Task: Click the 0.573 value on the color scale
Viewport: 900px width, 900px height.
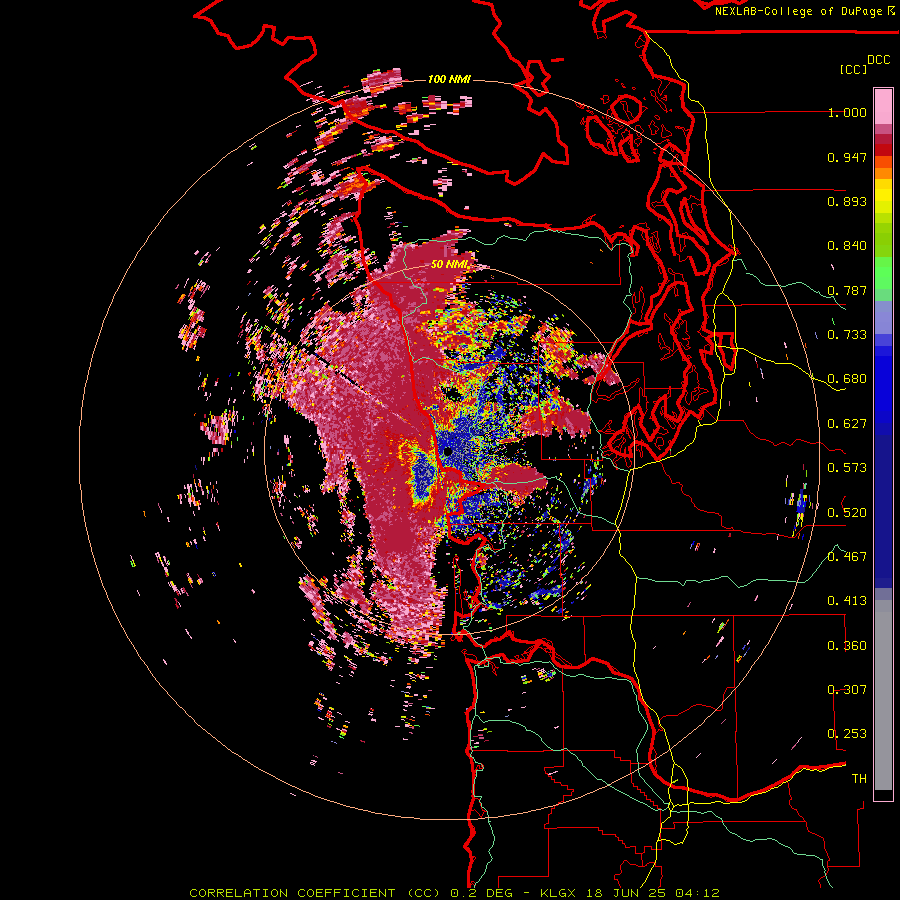Action: tap(847, 468)
